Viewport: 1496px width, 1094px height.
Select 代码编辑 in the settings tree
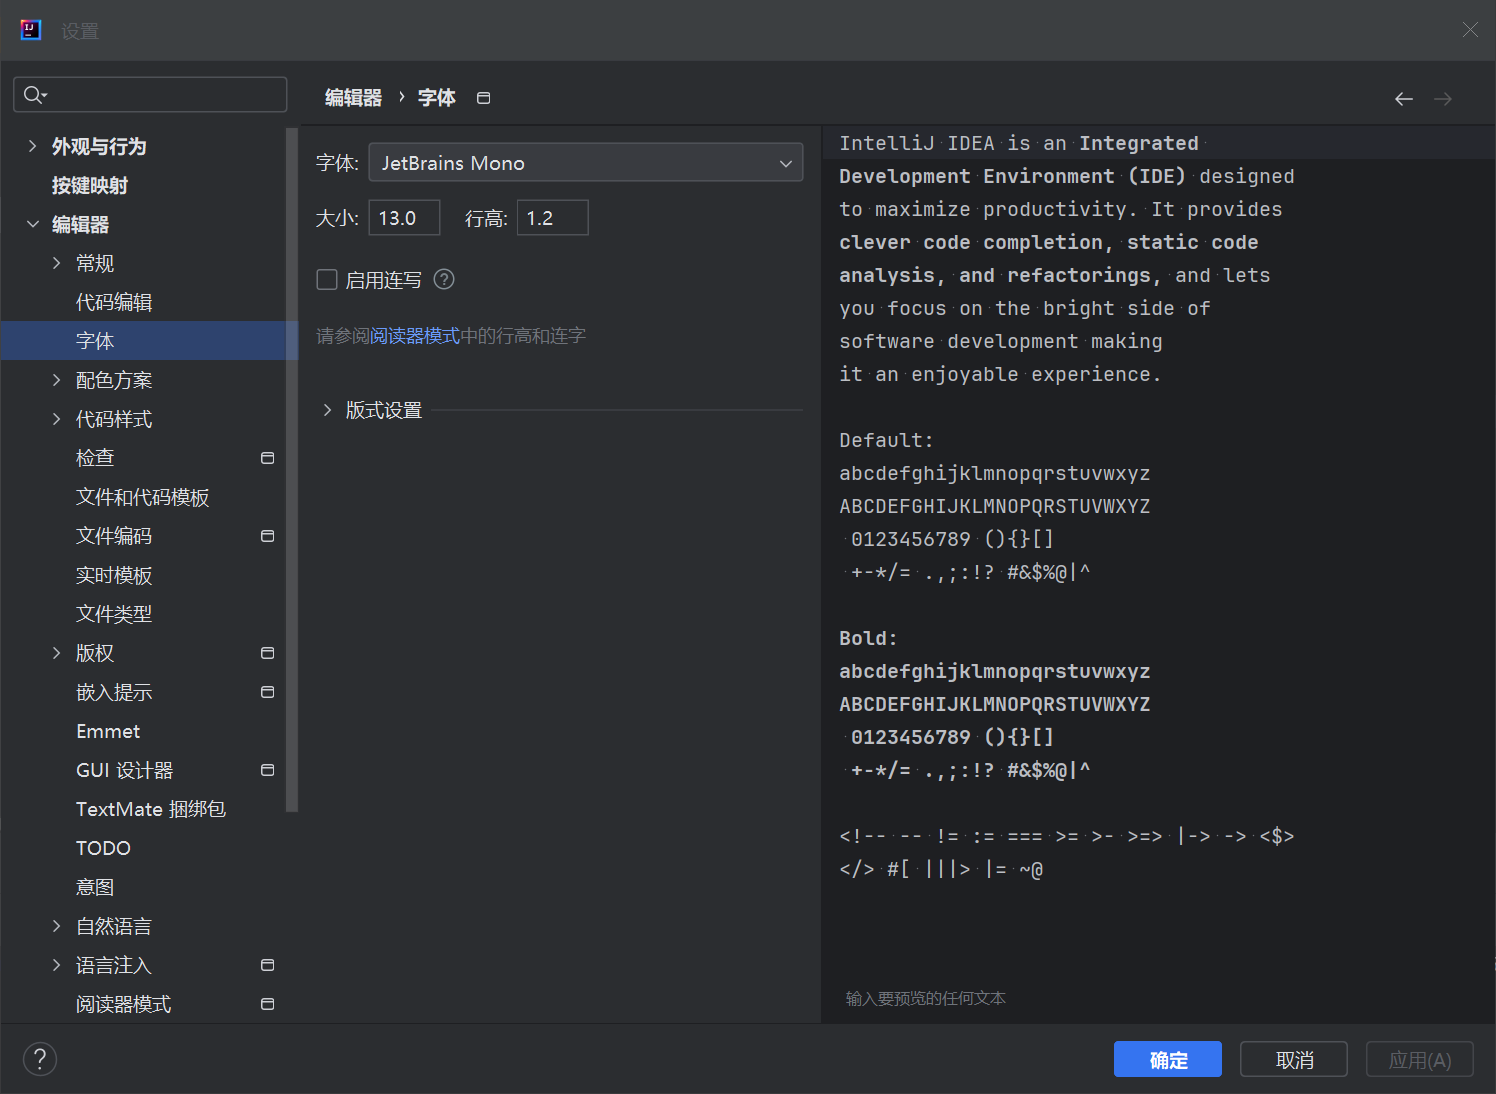point(114,302)
